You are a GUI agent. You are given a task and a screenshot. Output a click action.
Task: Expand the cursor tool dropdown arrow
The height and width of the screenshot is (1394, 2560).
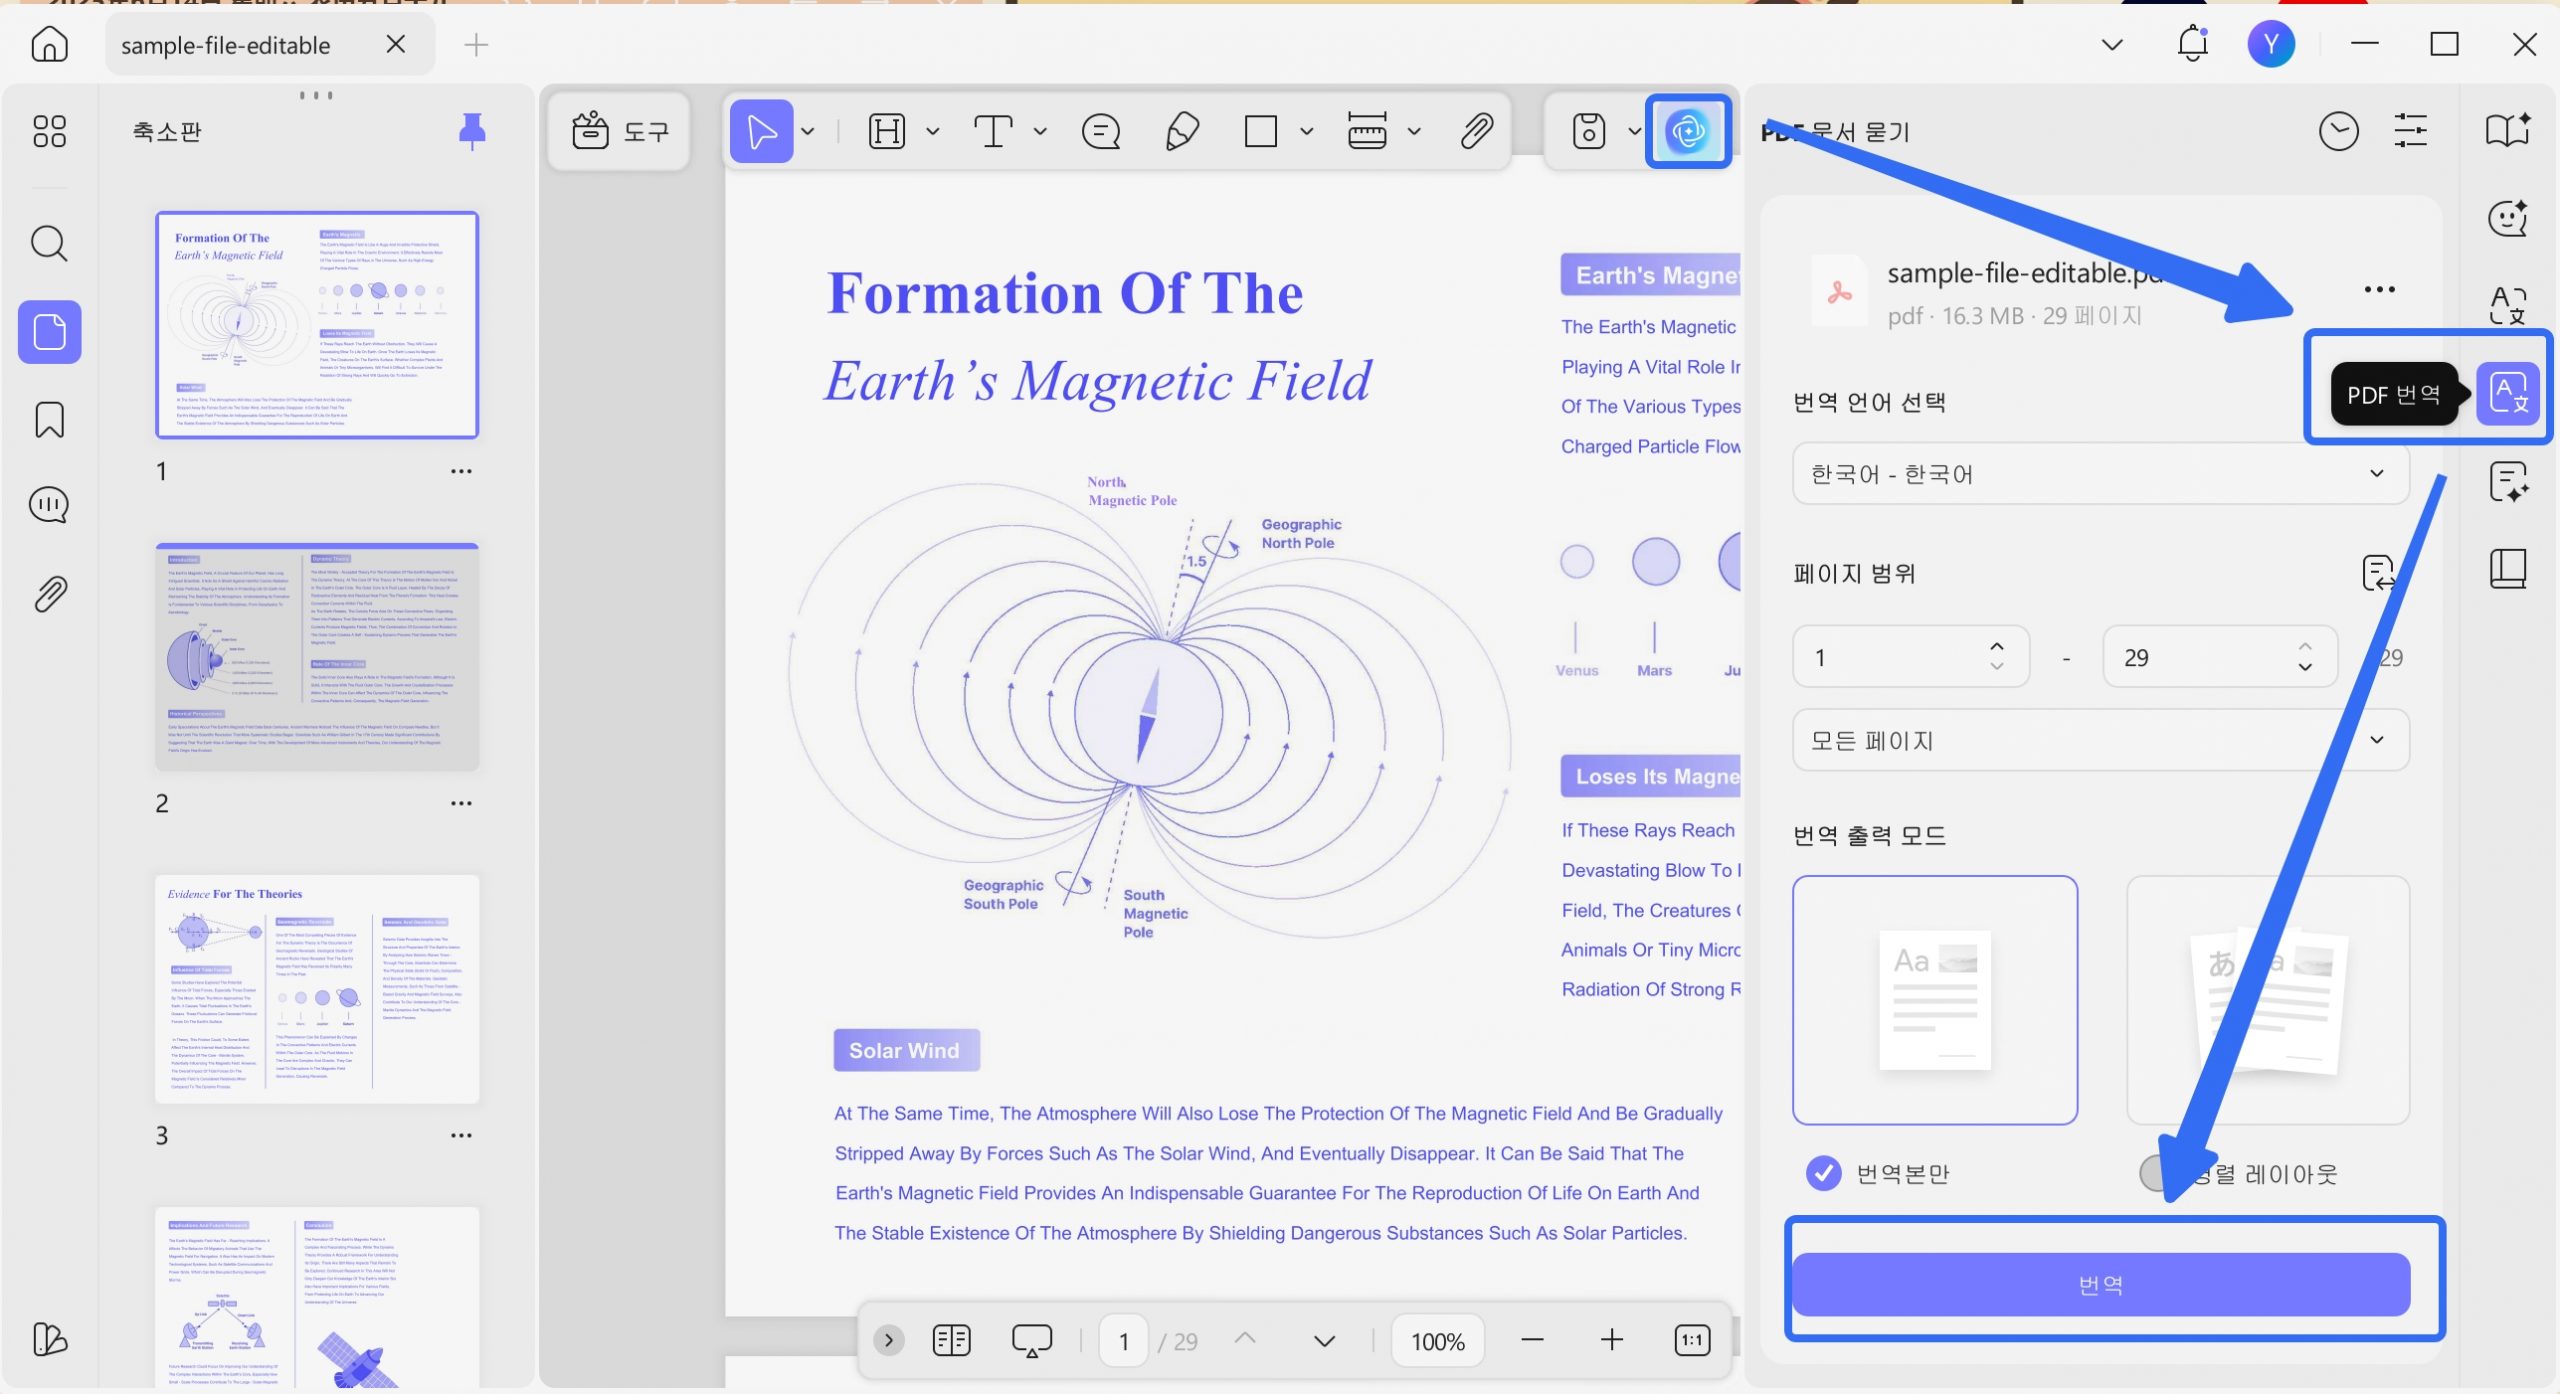tap(808, 131)
